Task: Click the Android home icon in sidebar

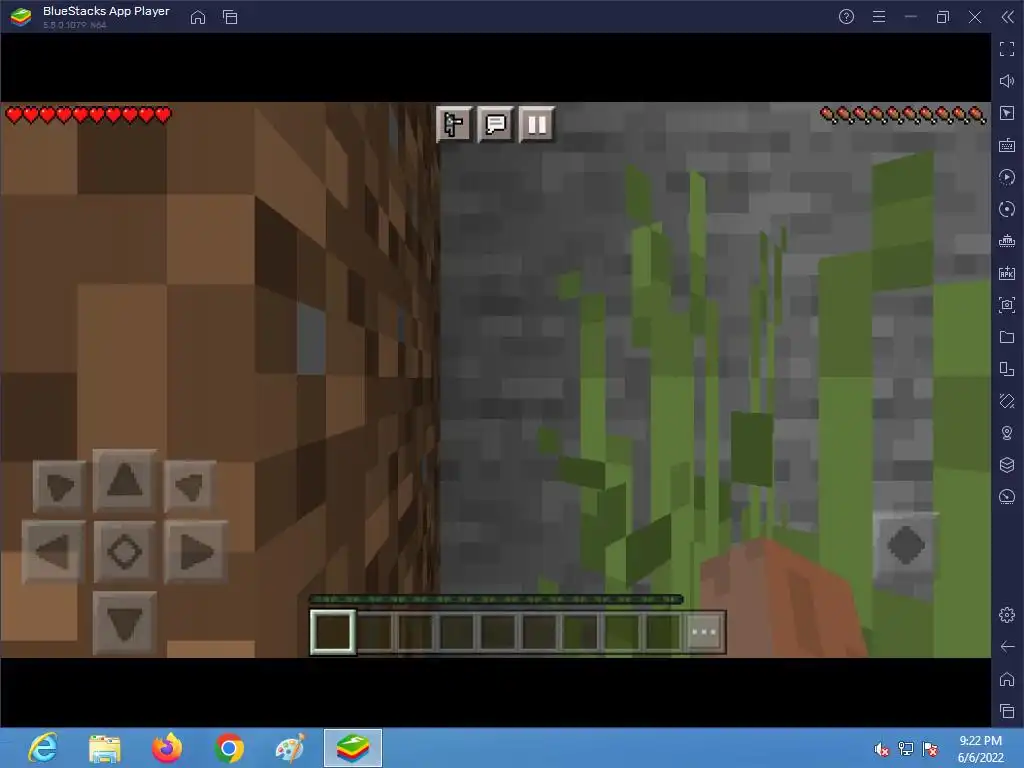Action: (1007, 679)
